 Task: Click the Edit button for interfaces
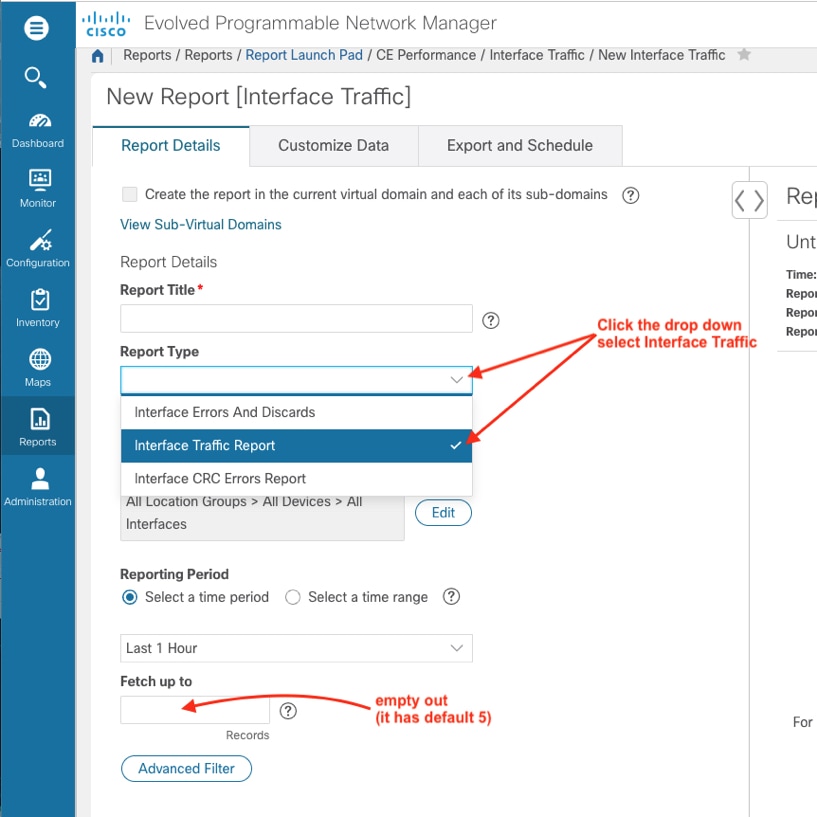pyautogui.click(x=443, y=513)
